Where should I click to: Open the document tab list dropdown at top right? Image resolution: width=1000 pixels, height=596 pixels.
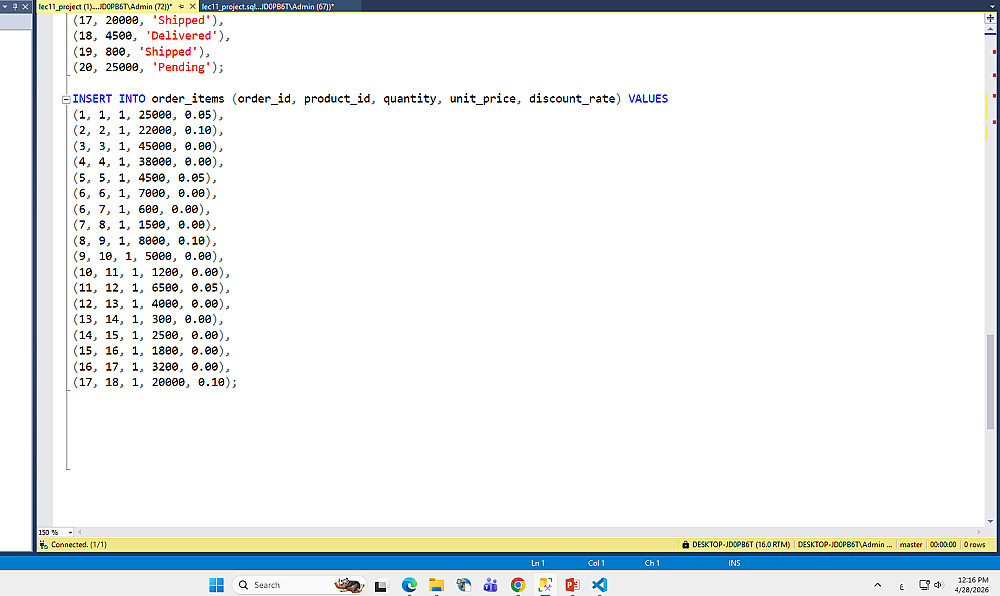pyautogui.click(x=992, y=6)
